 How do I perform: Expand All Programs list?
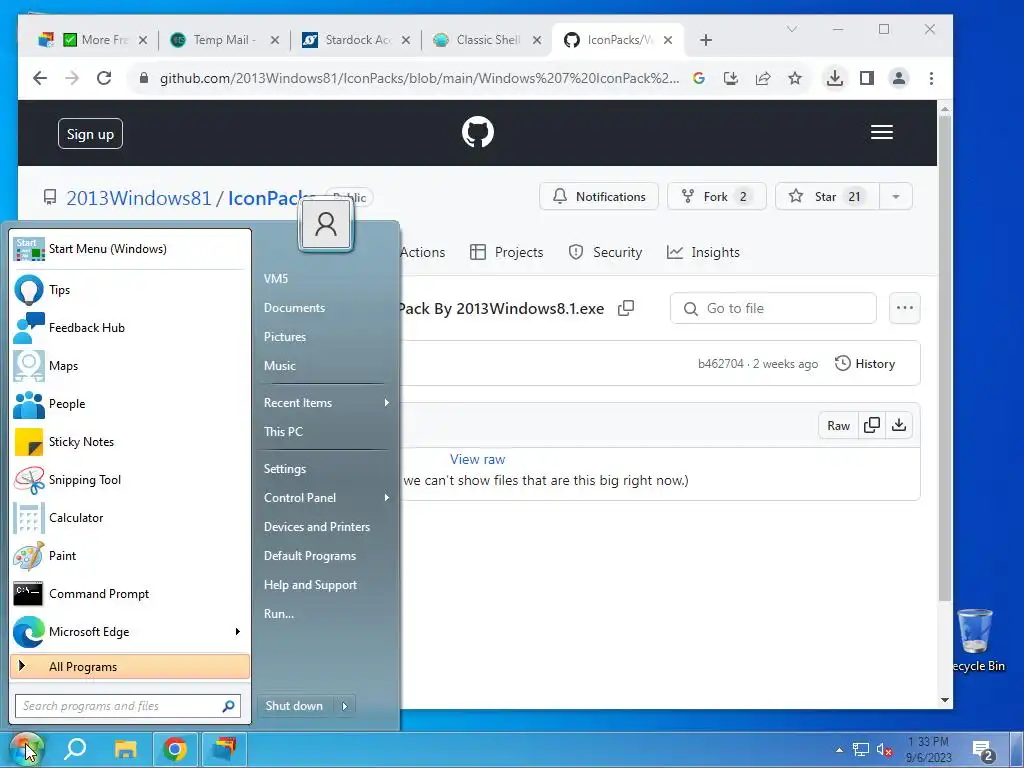pyautogui.click(x=130, y=667)
